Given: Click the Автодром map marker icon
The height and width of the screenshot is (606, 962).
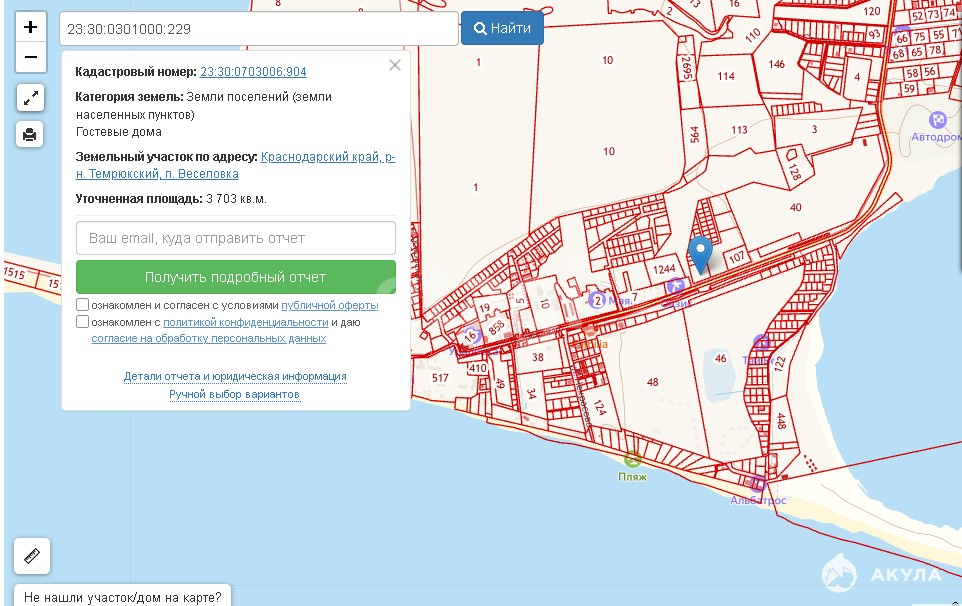Looking at the screenshot, I should [937, 119].
